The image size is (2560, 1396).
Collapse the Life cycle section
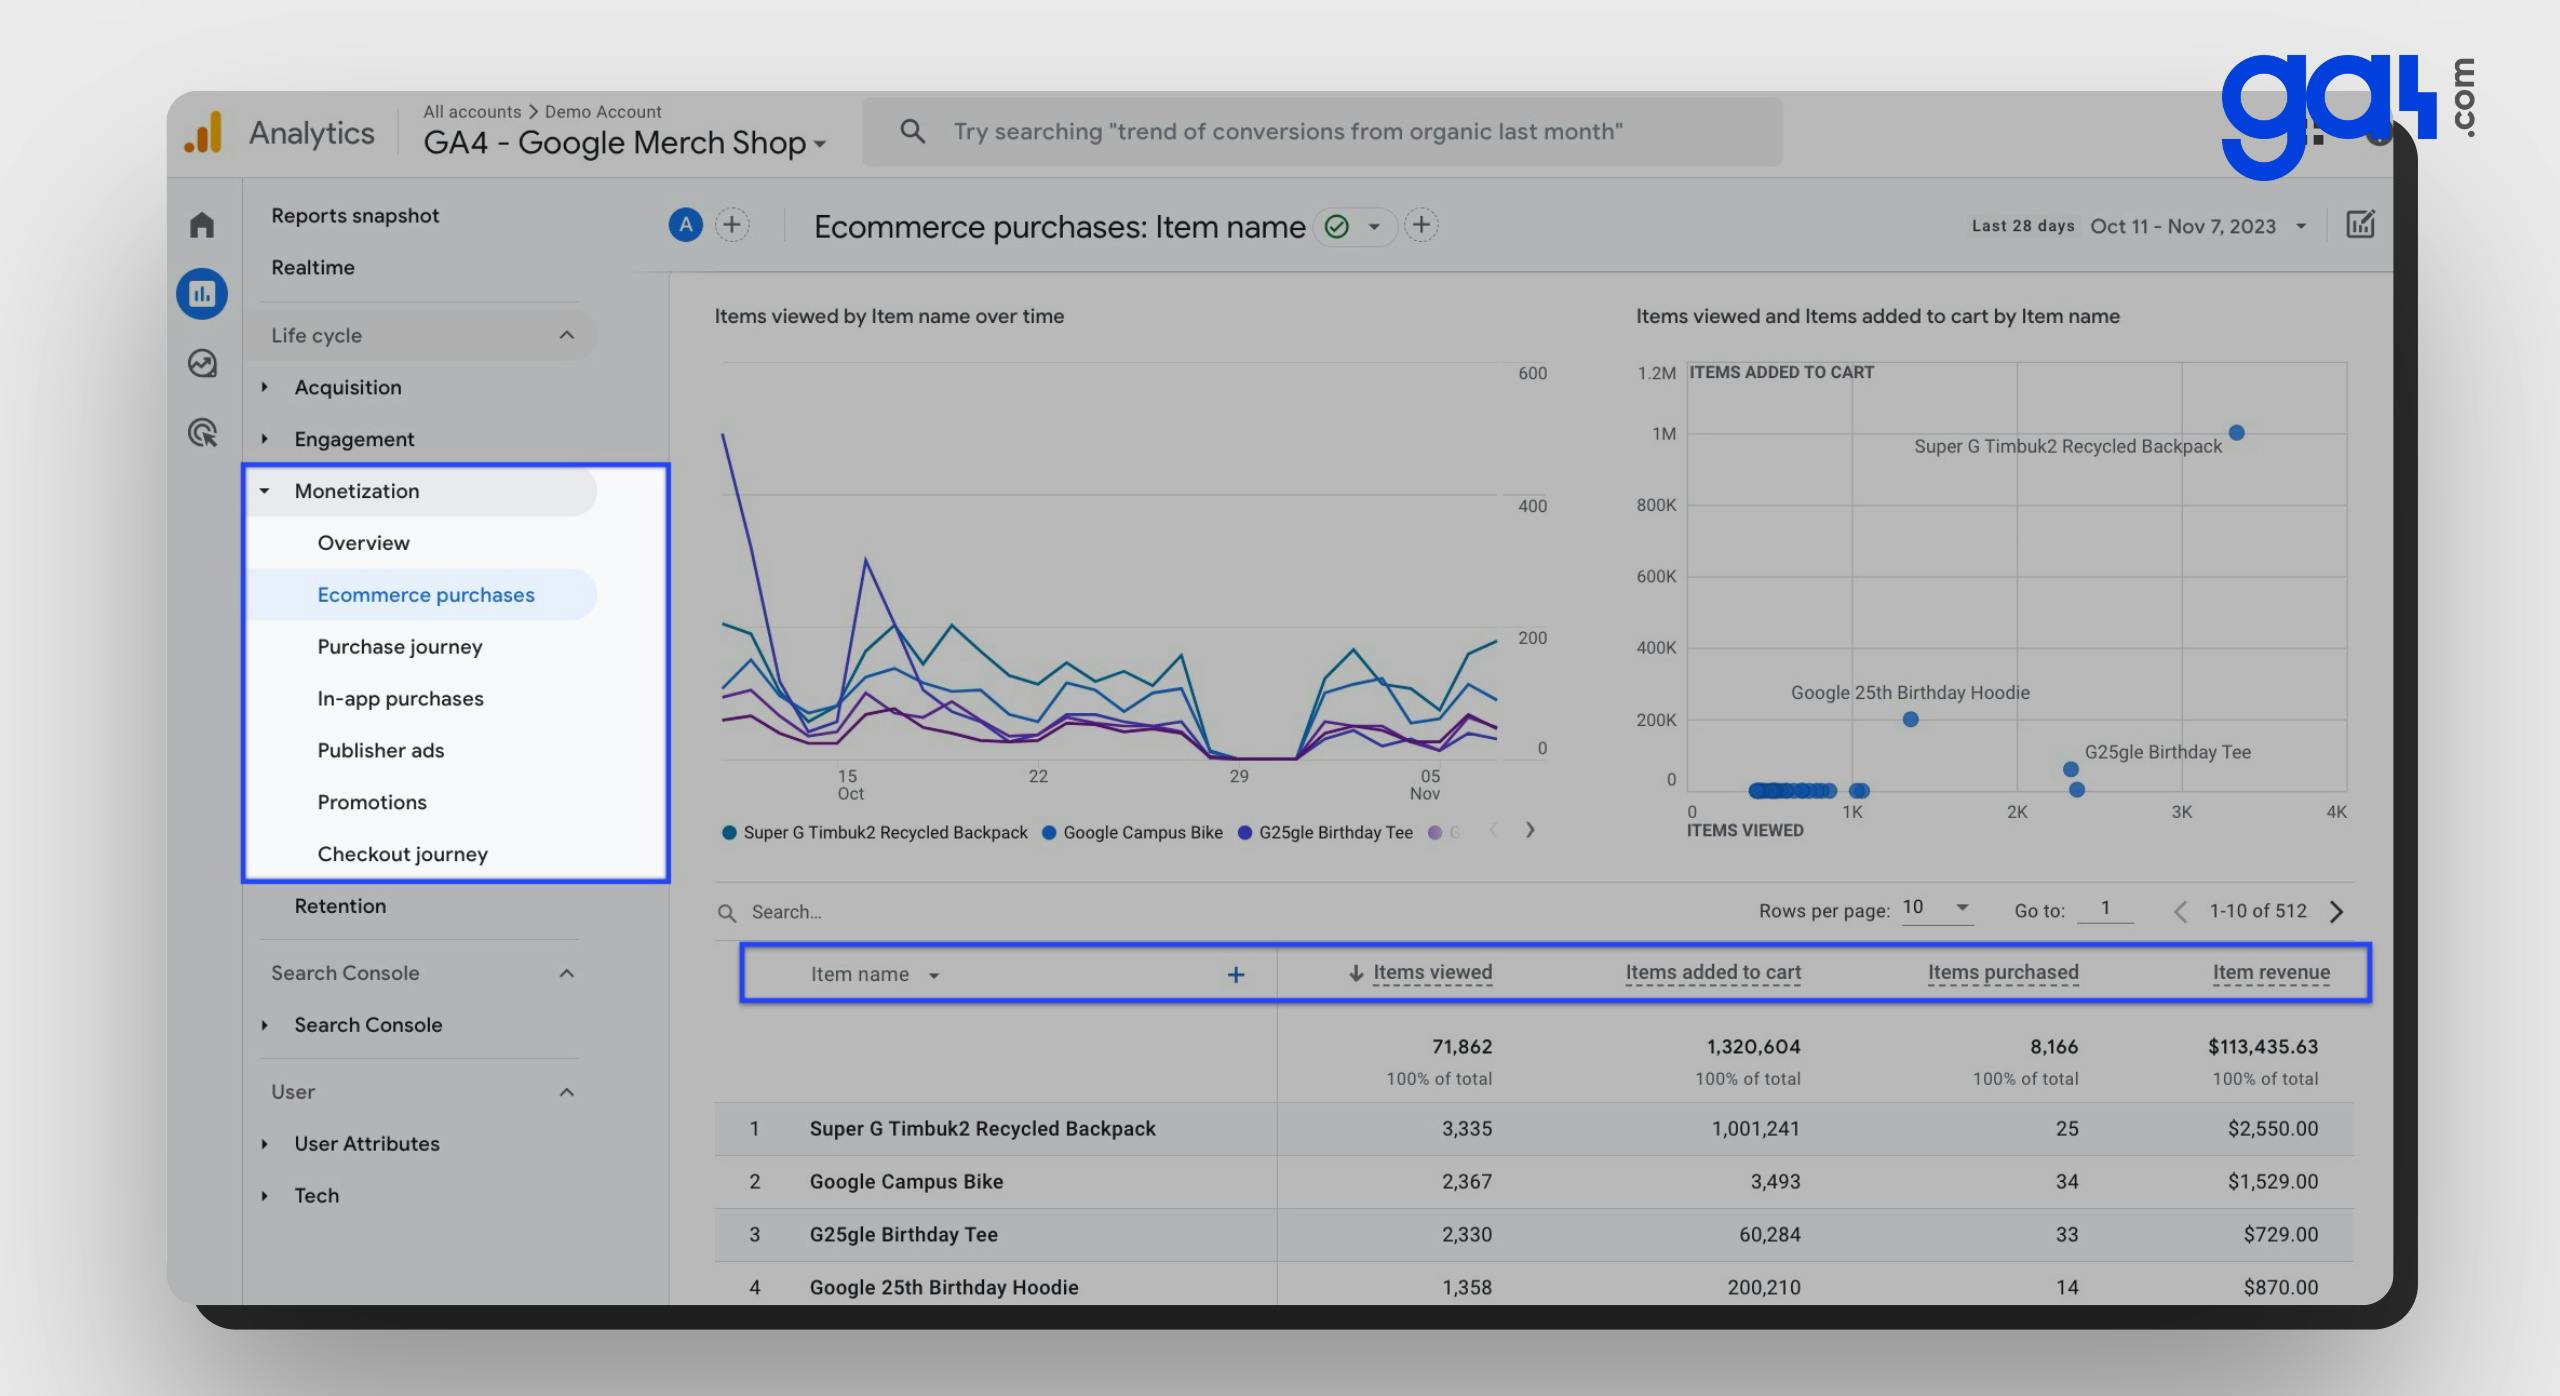pyautogui.click(x=566, y=335)
